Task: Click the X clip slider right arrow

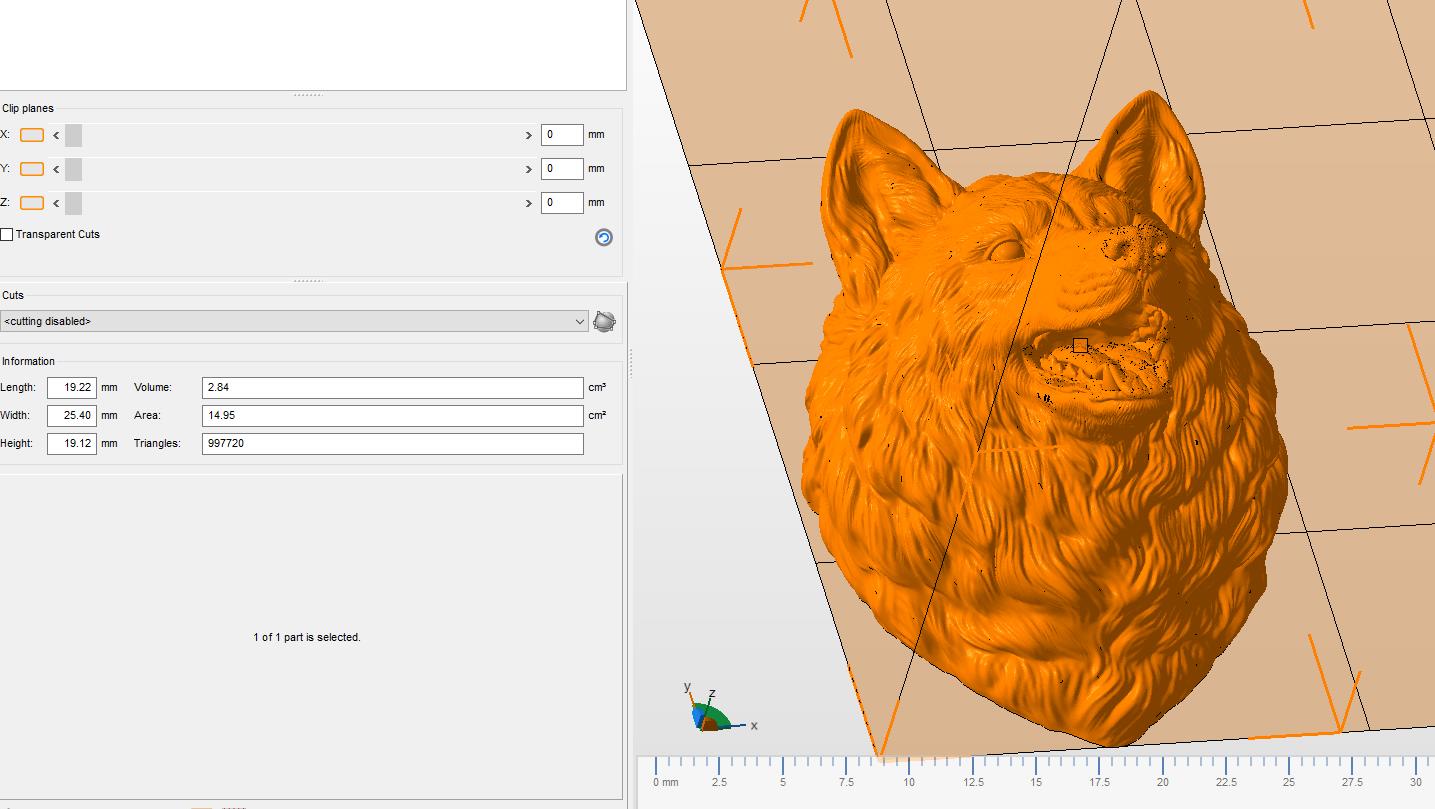Action: pos(529,135)
